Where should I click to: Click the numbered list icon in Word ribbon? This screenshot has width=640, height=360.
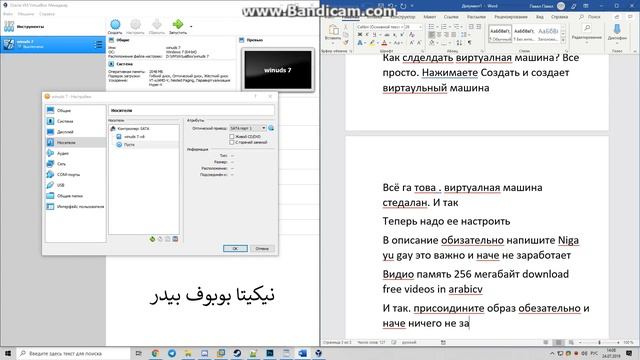[443, 27]
